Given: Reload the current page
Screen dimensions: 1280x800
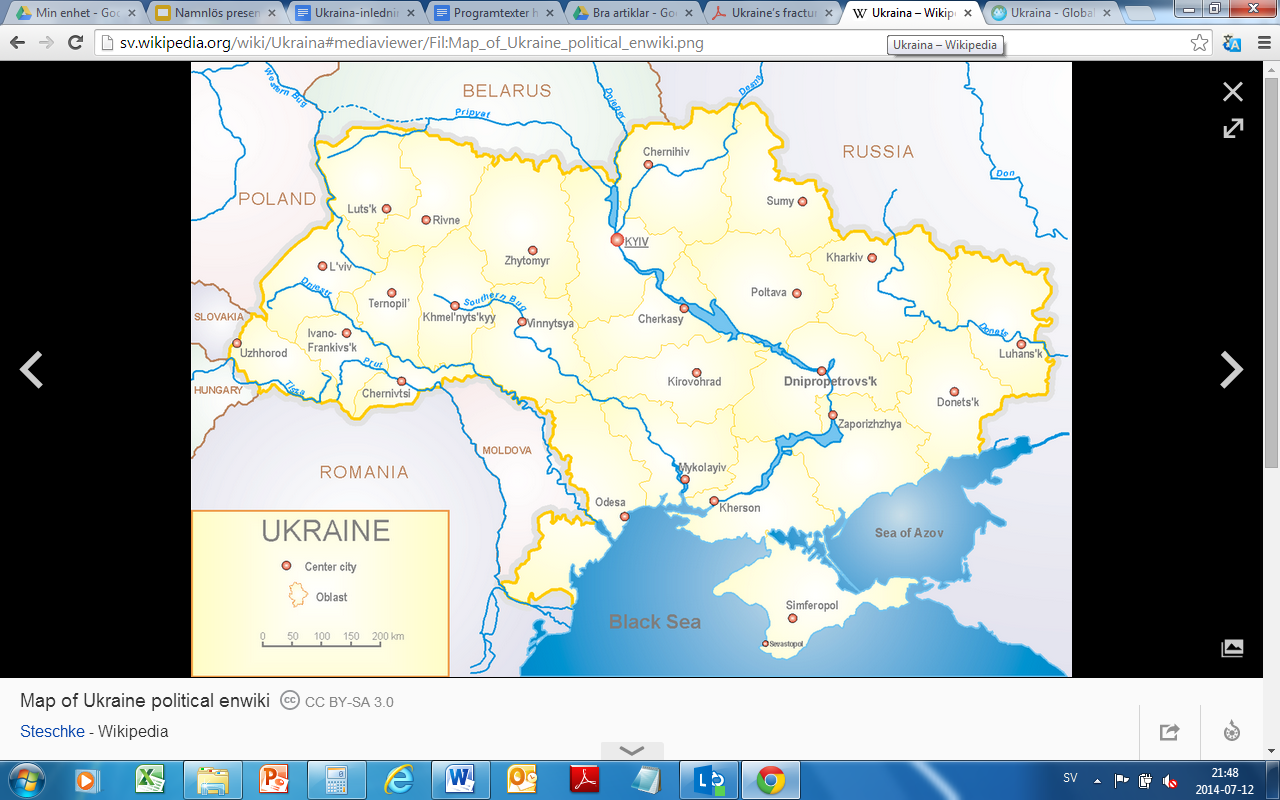Looking at the screenshot, I should point(75,43).
